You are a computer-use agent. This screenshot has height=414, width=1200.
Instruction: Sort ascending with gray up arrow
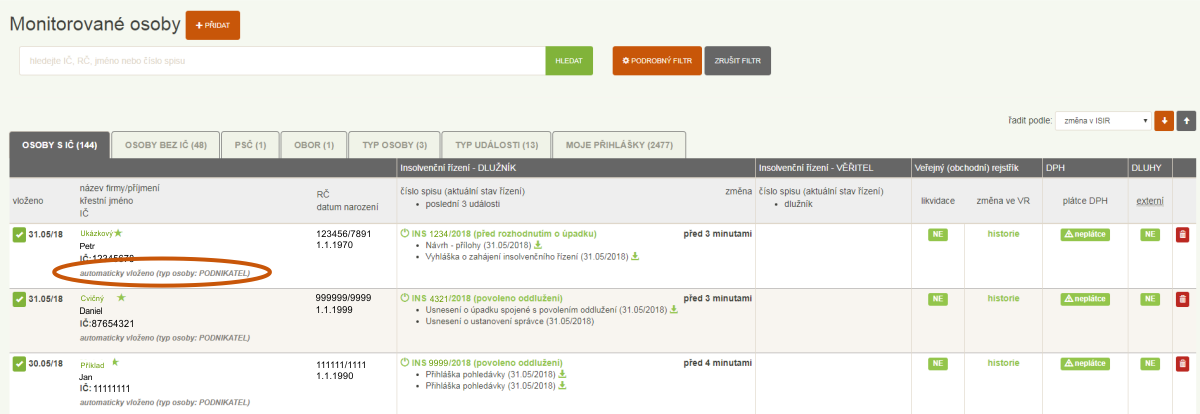click(1186, 120)
